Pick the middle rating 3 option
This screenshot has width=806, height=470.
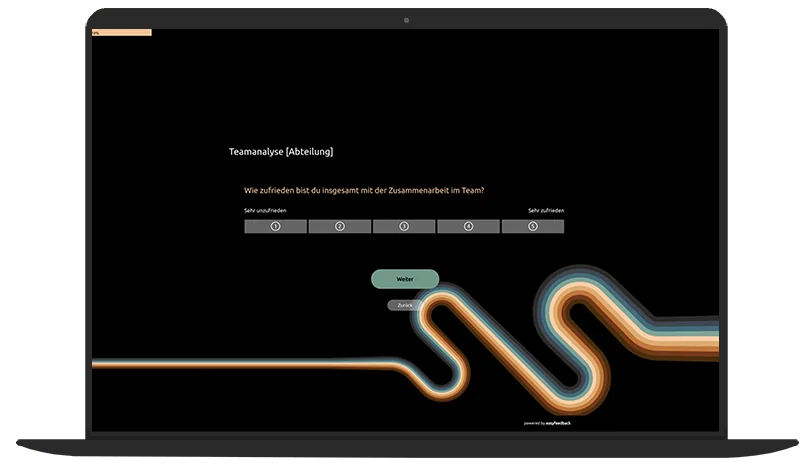404,227
